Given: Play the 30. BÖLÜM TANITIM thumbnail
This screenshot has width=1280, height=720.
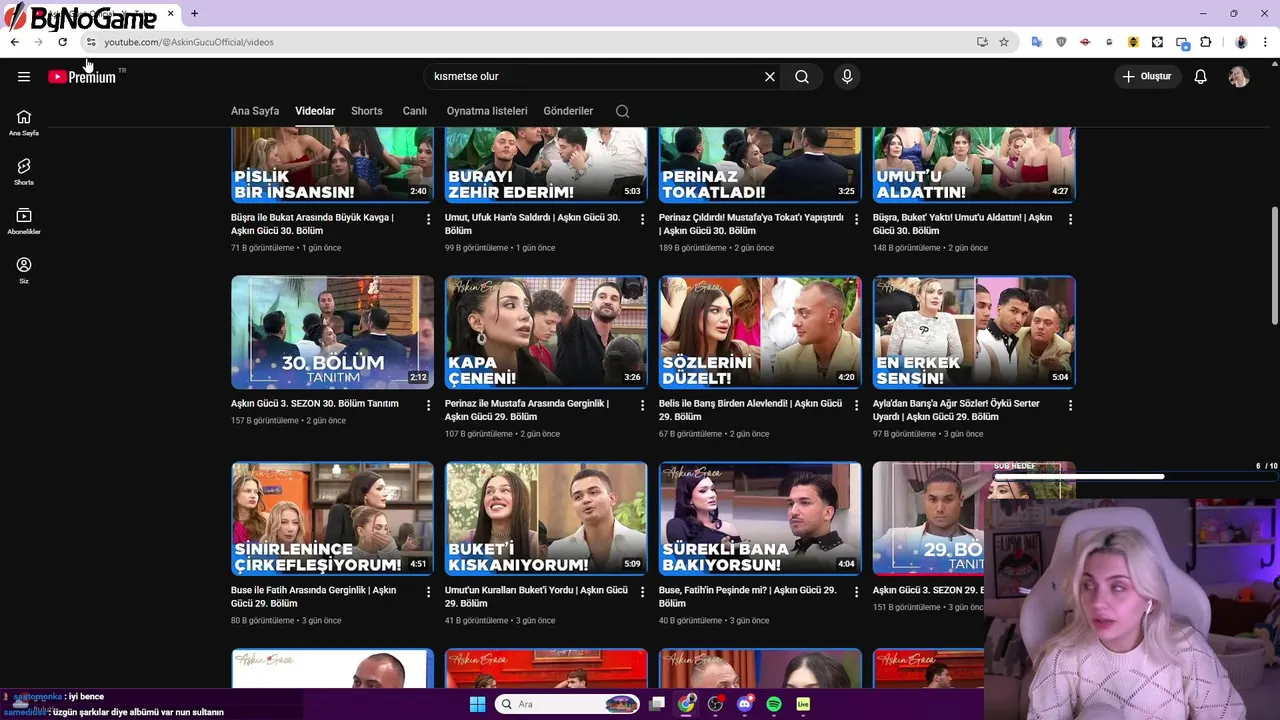Looking at the screenshot, I should [x=332, y=332].
